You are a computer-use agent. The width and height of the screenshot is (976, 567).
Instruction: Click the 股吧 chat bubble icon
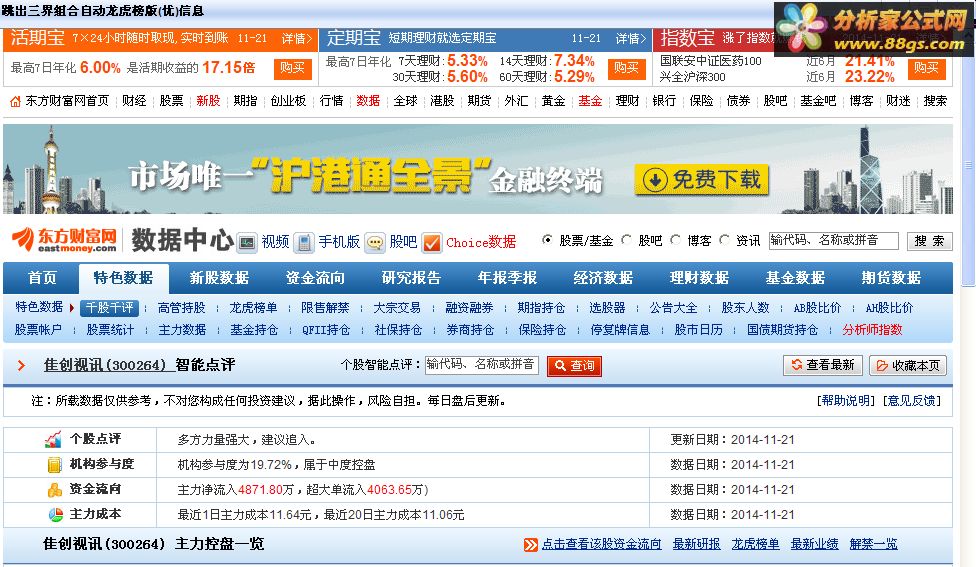pos(375,242)
